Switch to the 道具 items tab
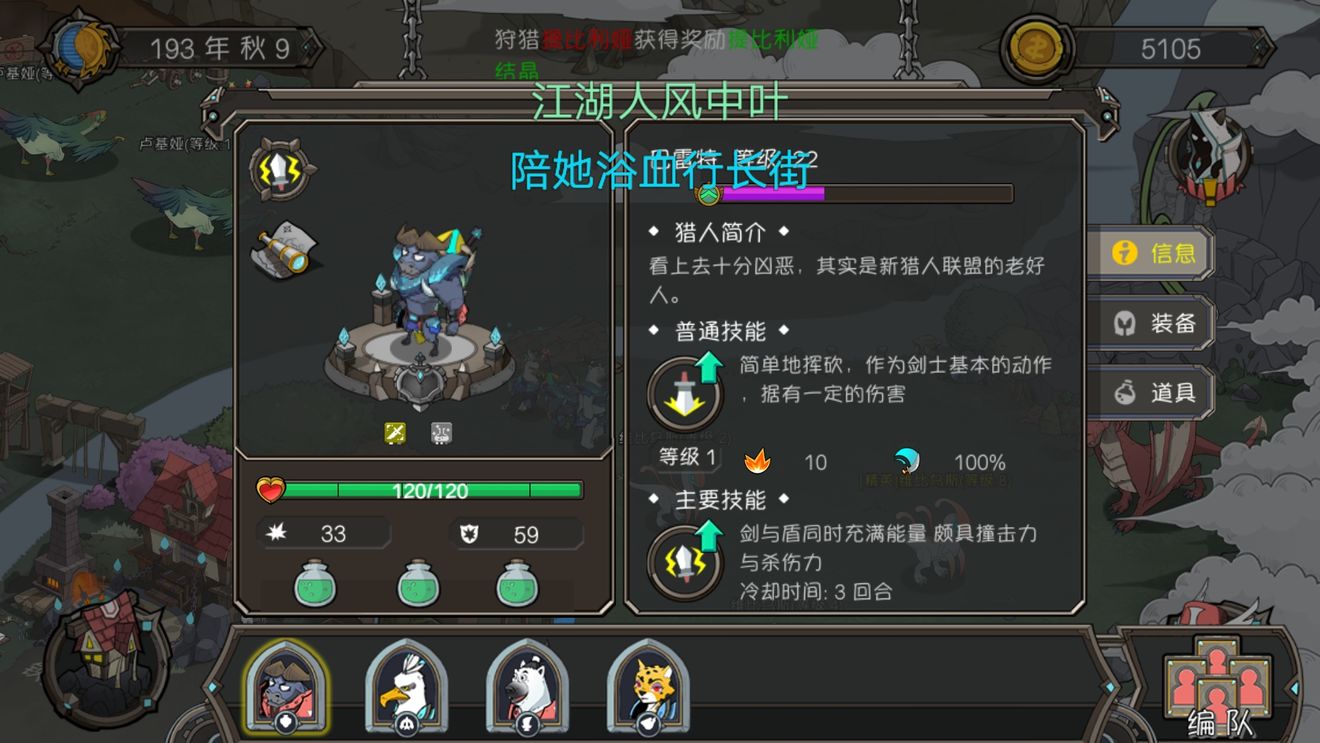 point(1150,392)
